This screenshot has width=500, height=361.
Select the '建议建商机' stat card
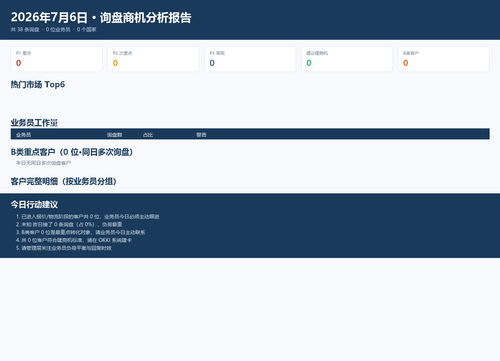click(347, 59)
